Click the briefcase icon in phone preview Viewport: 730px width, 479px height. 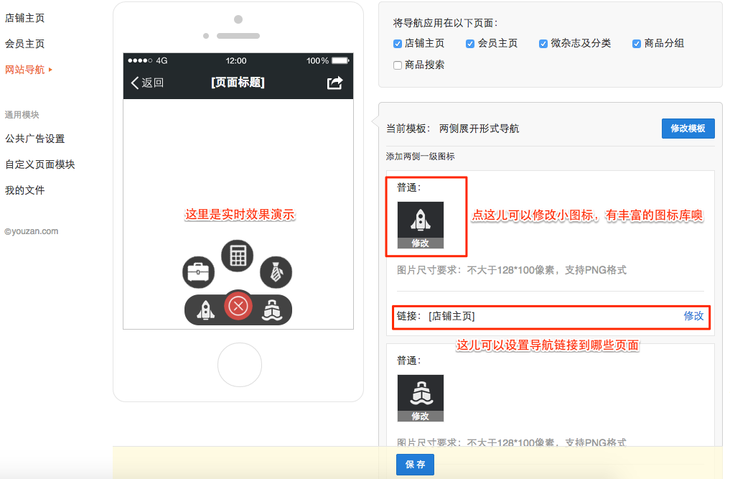(x=199, y=271)
